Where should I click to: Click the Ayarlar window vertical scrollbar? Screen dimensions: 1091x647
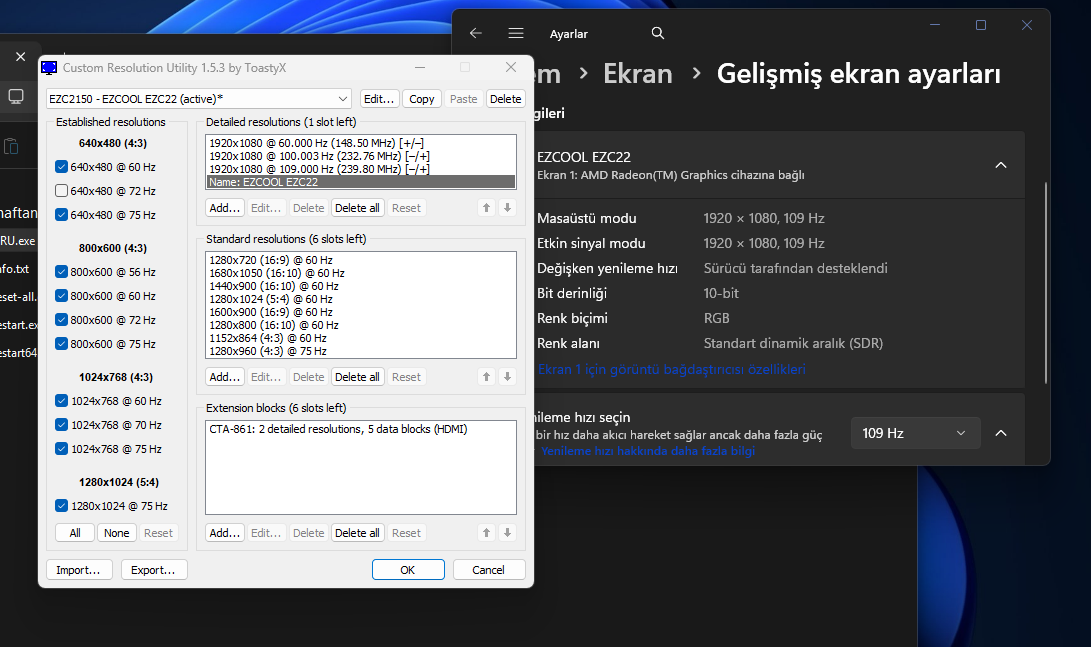[x=1045, y=282]
